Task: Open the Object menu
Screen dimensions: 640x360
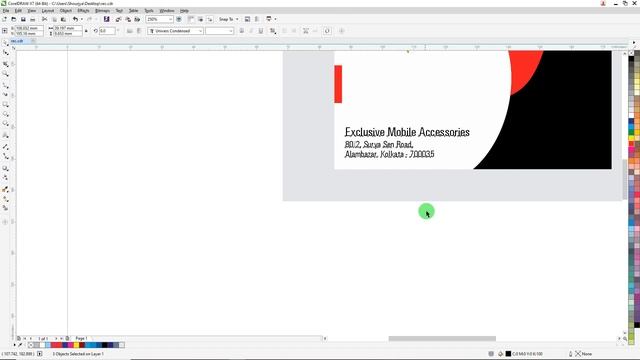Action: 65,11
